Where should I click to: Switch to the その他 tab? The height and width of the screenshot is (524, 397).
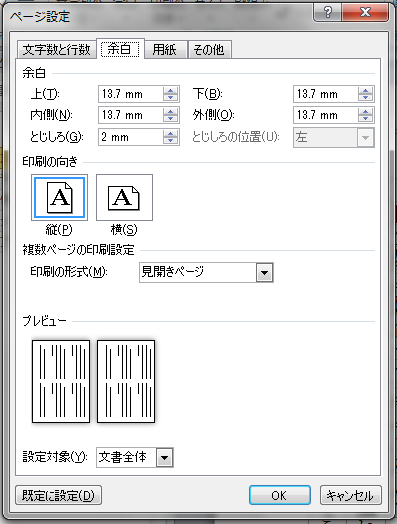209,49
